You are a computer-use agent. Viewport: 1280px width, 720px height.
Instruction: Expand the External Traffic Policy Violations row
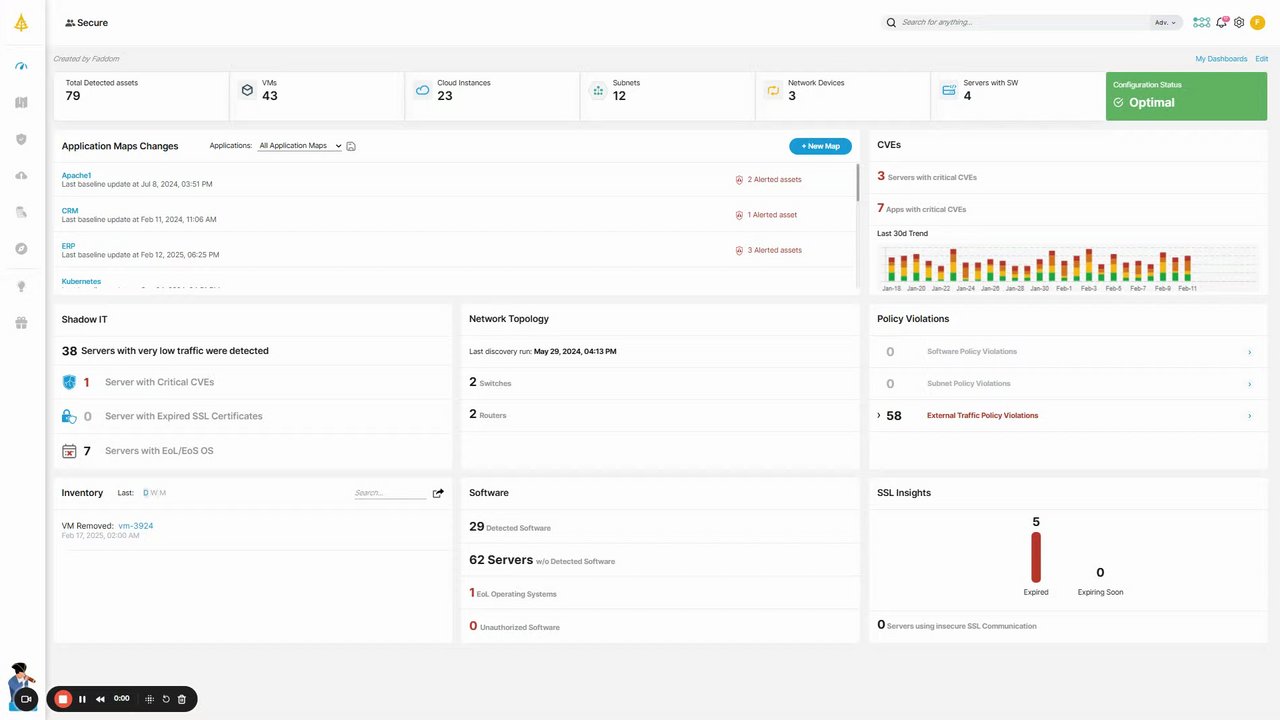pos(879,415)
